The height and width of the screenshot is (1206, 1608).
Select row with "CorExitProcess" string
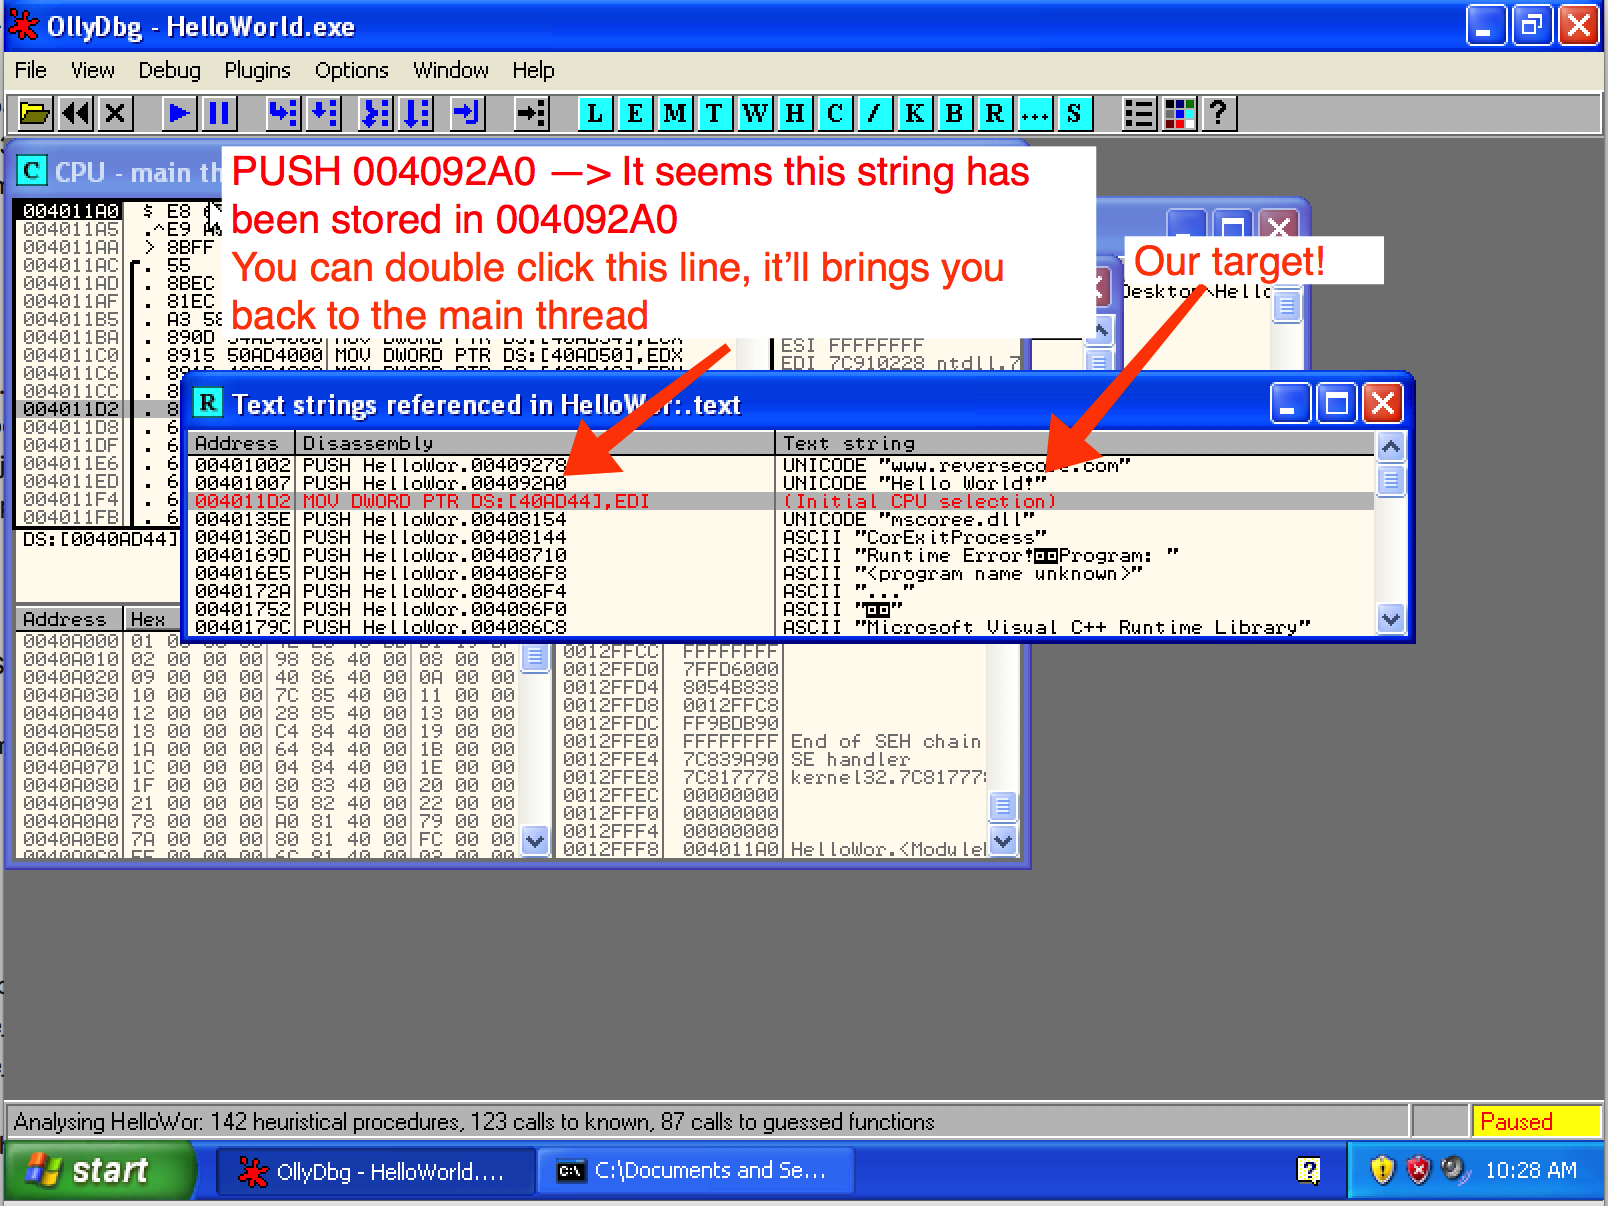(x=781, y=537)
